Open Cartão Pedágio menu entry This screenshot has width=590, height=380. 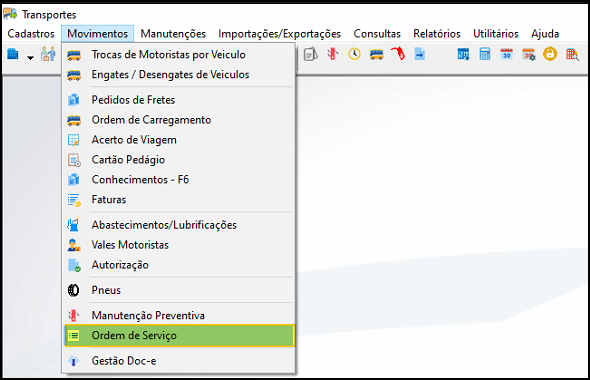pos(179,160)
